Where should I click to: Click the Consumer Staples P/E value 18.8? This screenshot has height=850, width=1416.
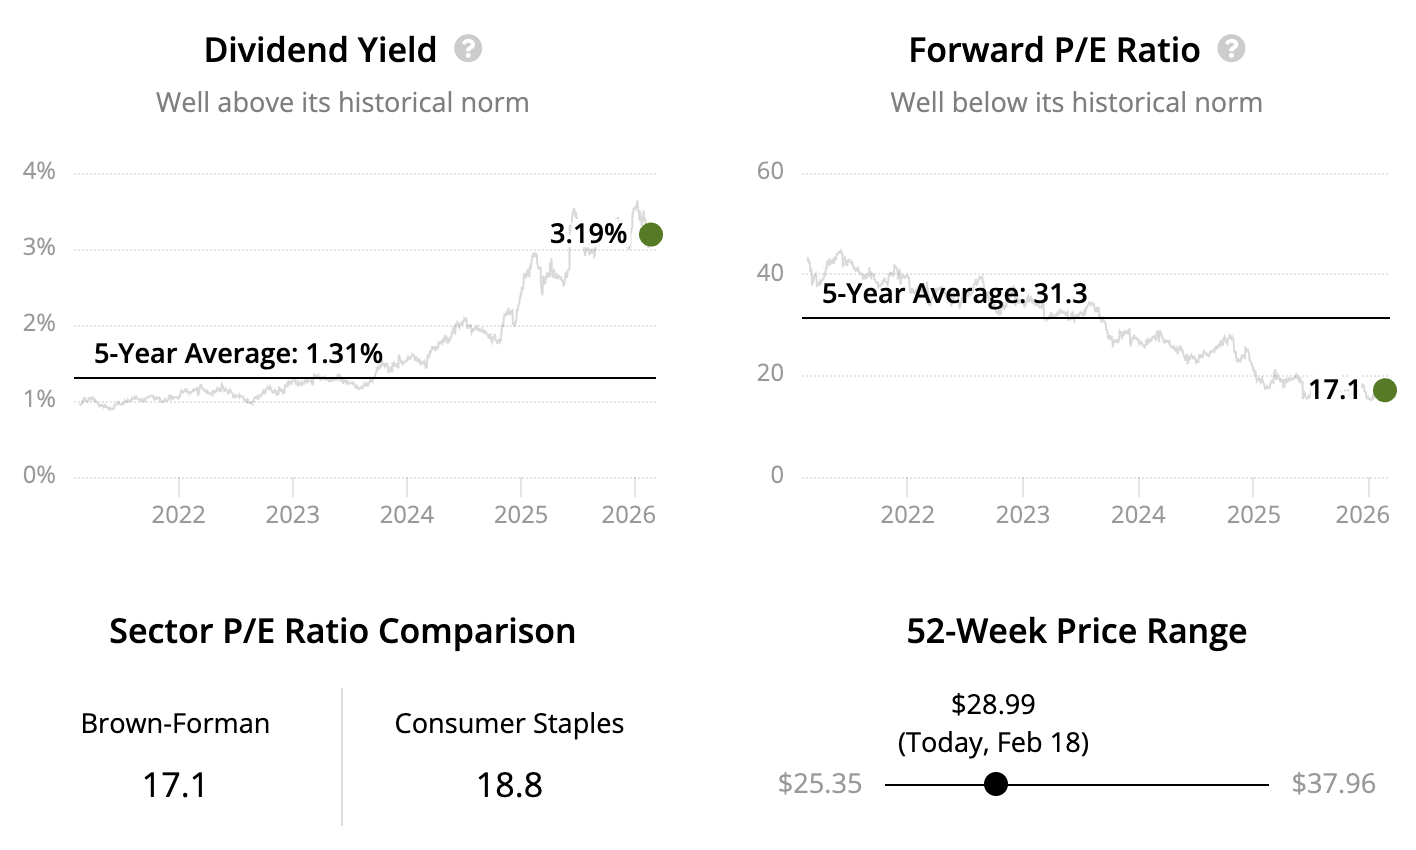509,785
